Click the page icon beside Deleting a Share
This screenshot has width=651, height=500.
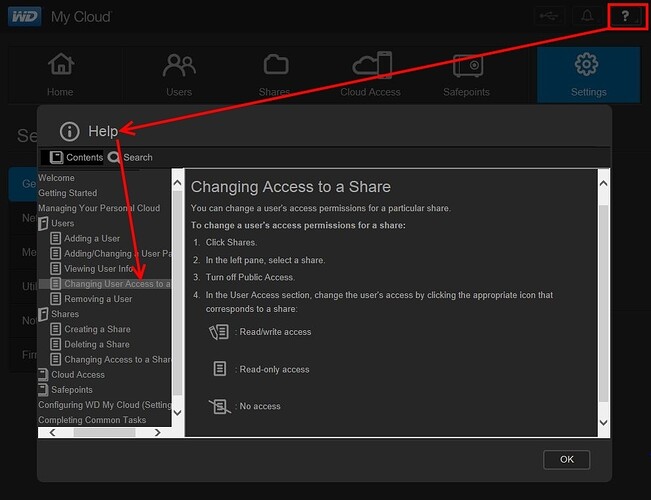click(56, 344)
